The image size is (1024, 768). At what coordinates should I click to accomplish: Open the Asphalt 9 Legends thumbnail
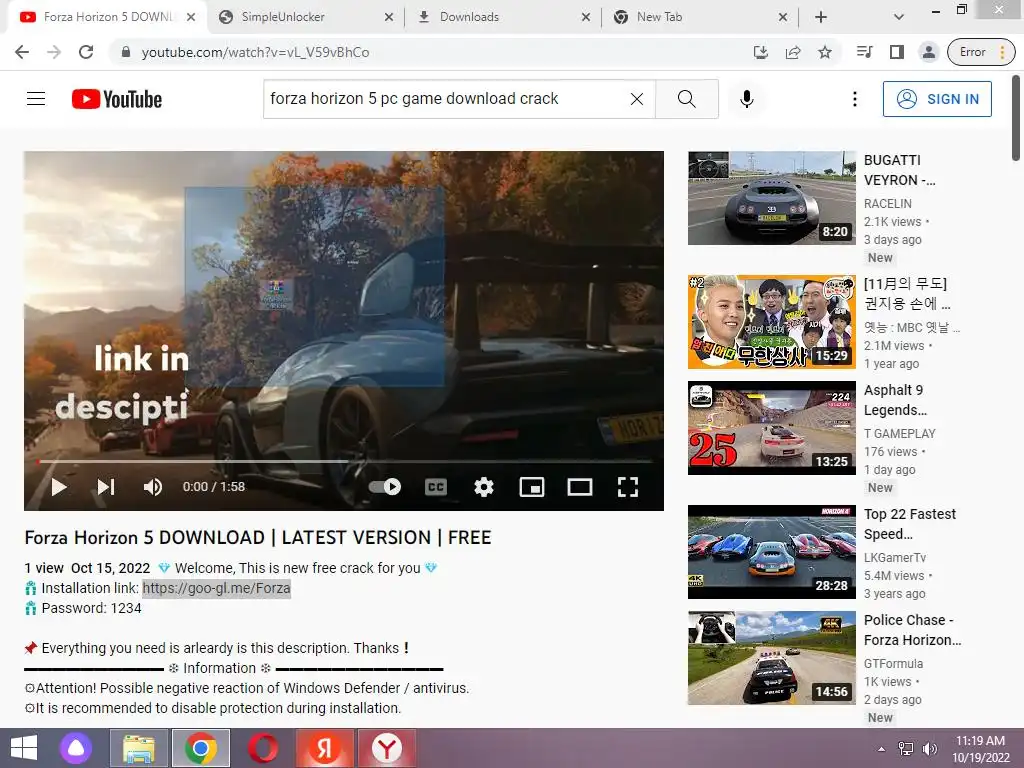point(771,428)
